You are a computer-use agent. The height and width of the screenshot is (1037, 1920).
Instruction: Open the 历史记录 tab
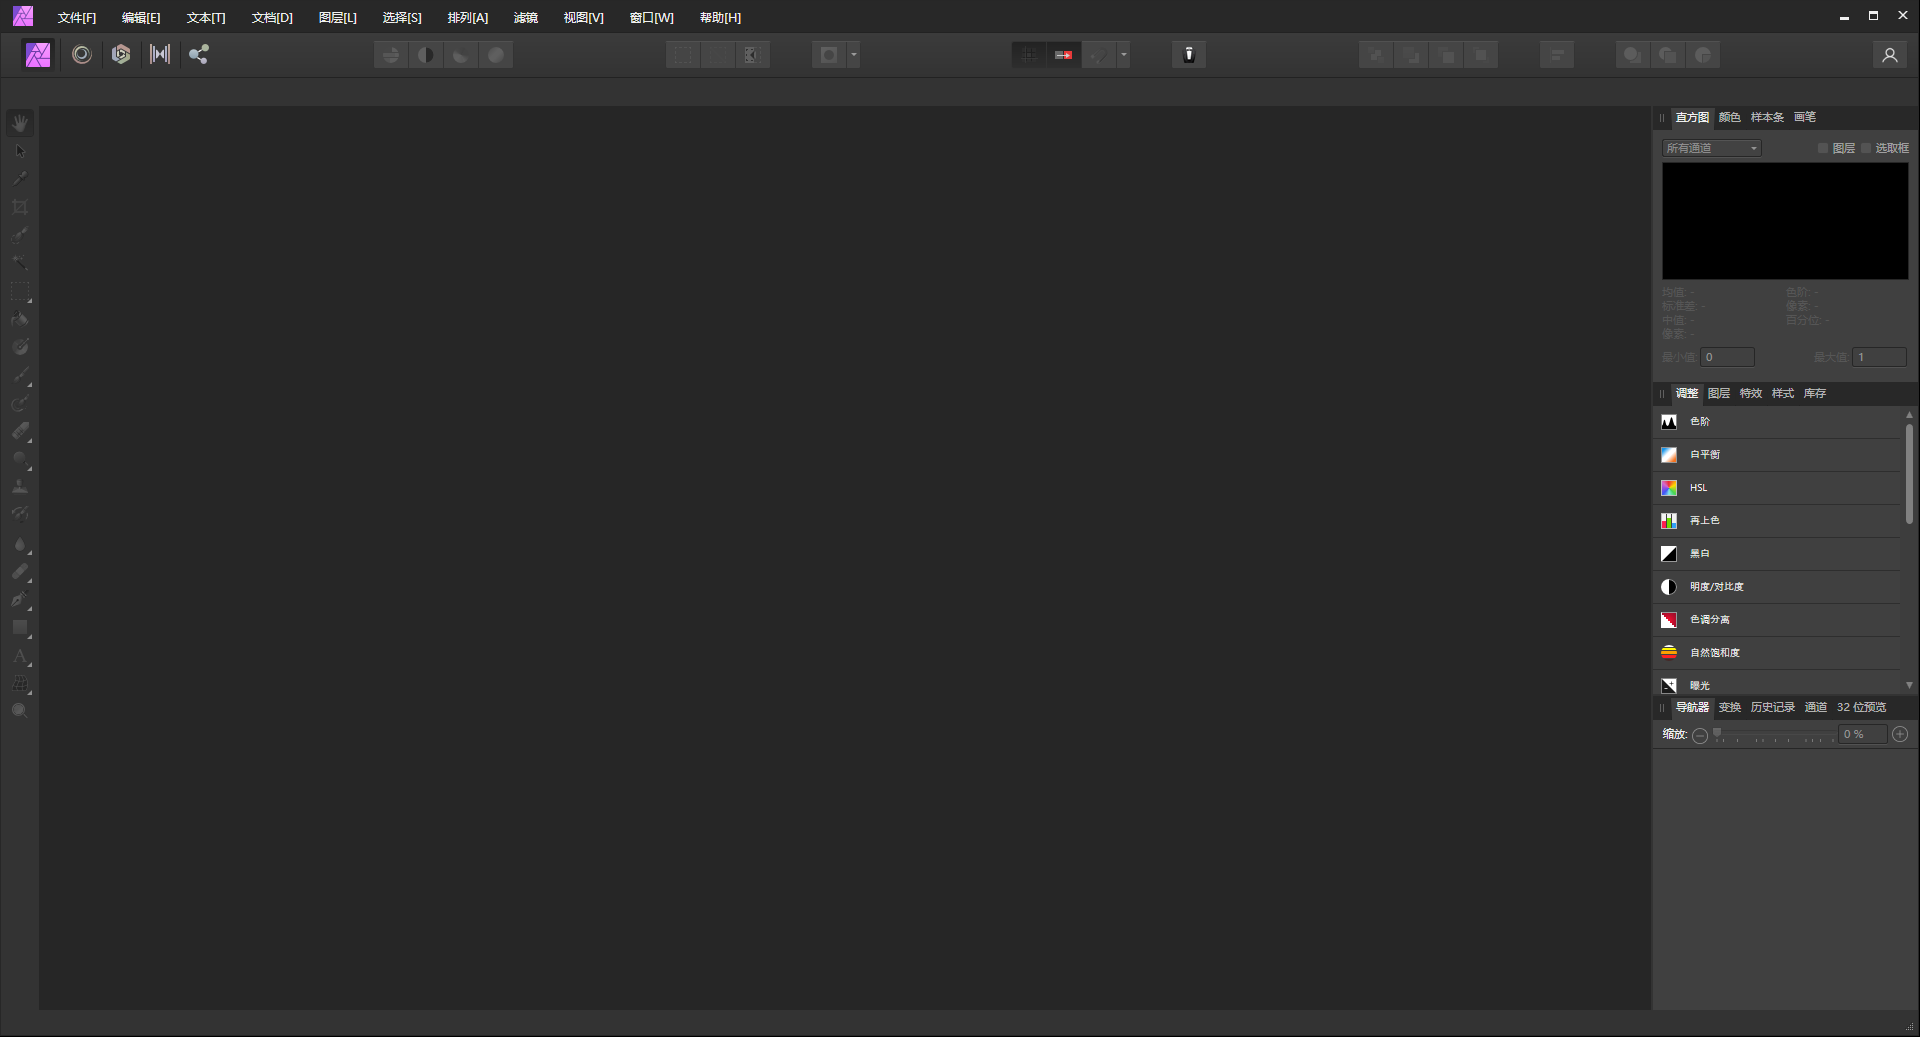click(x=1773, y=707)
